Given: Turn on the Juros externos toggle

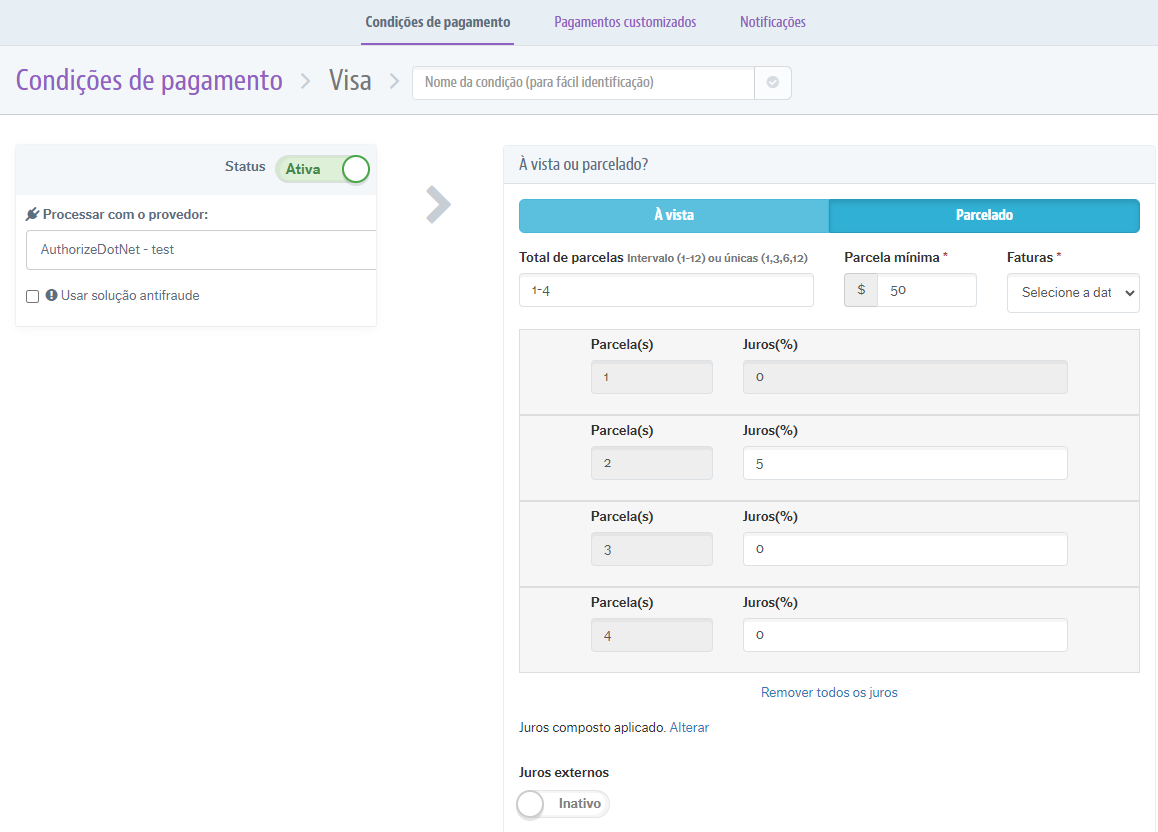Looking at the screenshot, I should pos(563,804).
